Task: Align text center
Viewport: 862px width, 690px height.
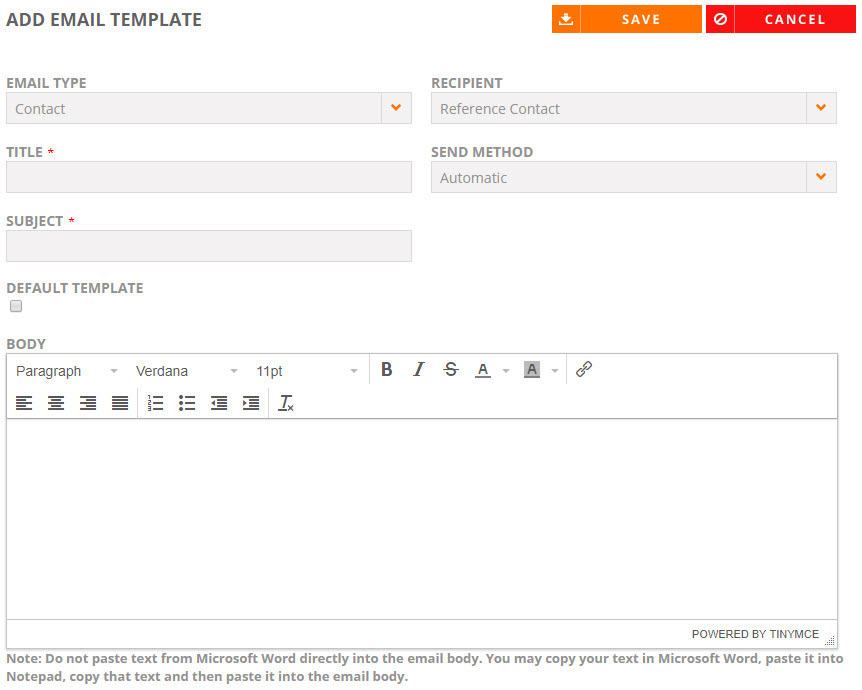Action: point(56,403)
